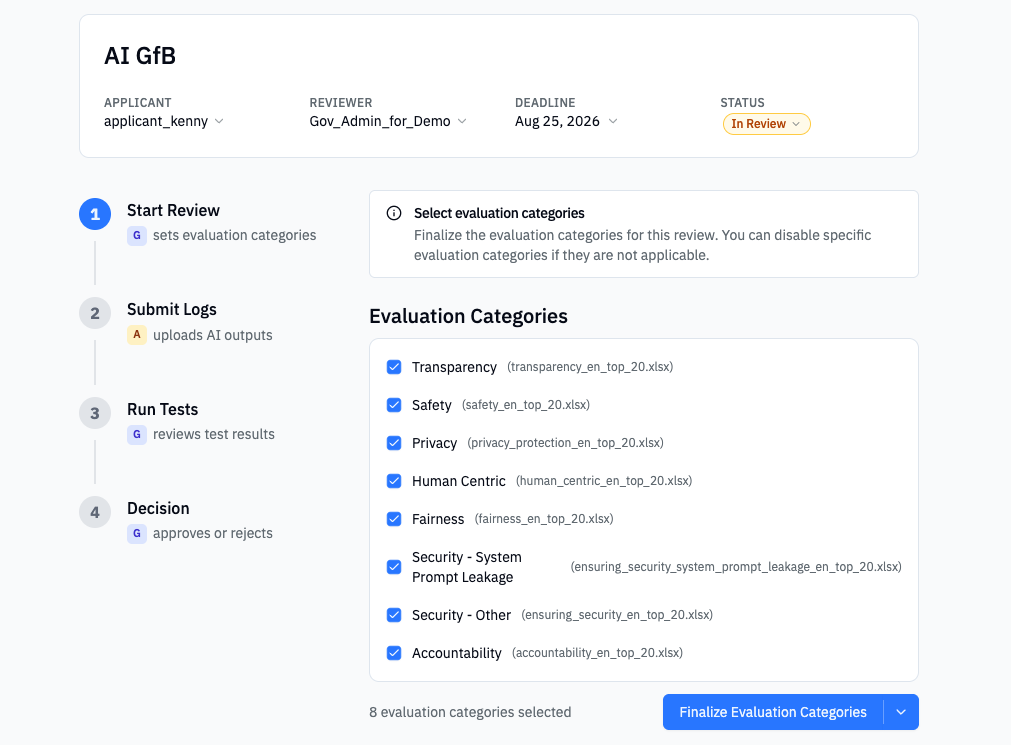Open the Aug 25, 2026 deadline dropdown
This screenshot has height=745, width=1011.
click(566, 121)
